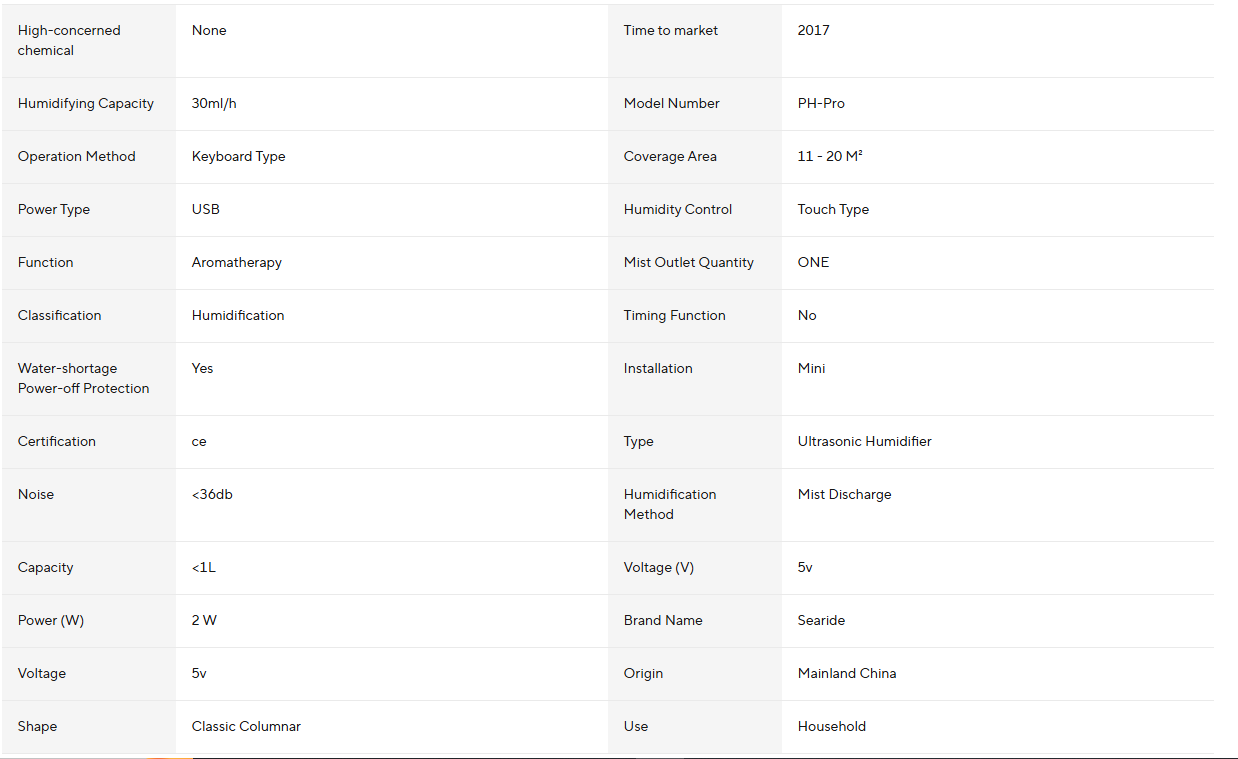Click the 'Mist Discharge' value

(x=844, y=495)
